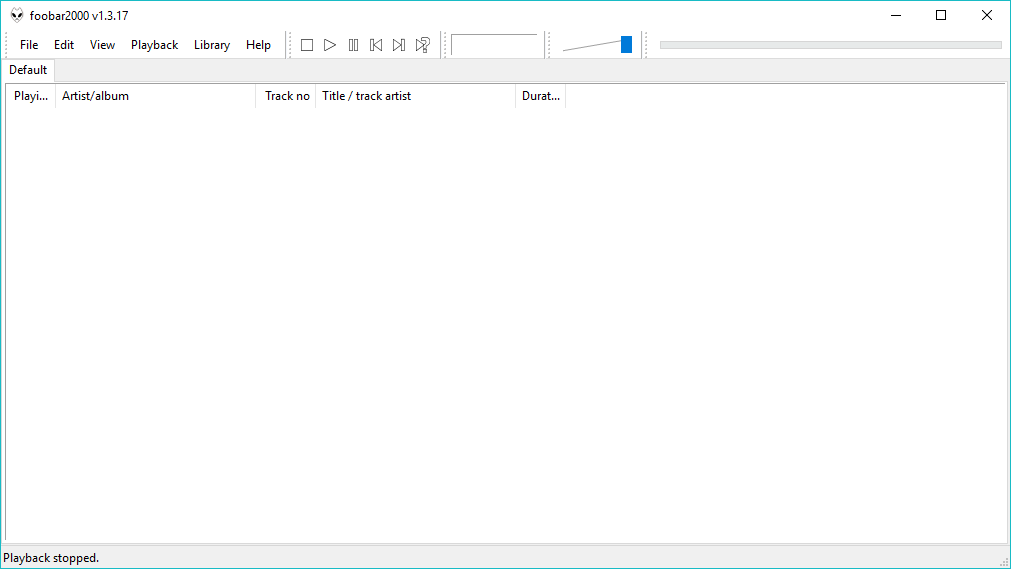This screenshot has height=569, width=1011.
Task: Click the Duration column header
Action: point(541,96)
